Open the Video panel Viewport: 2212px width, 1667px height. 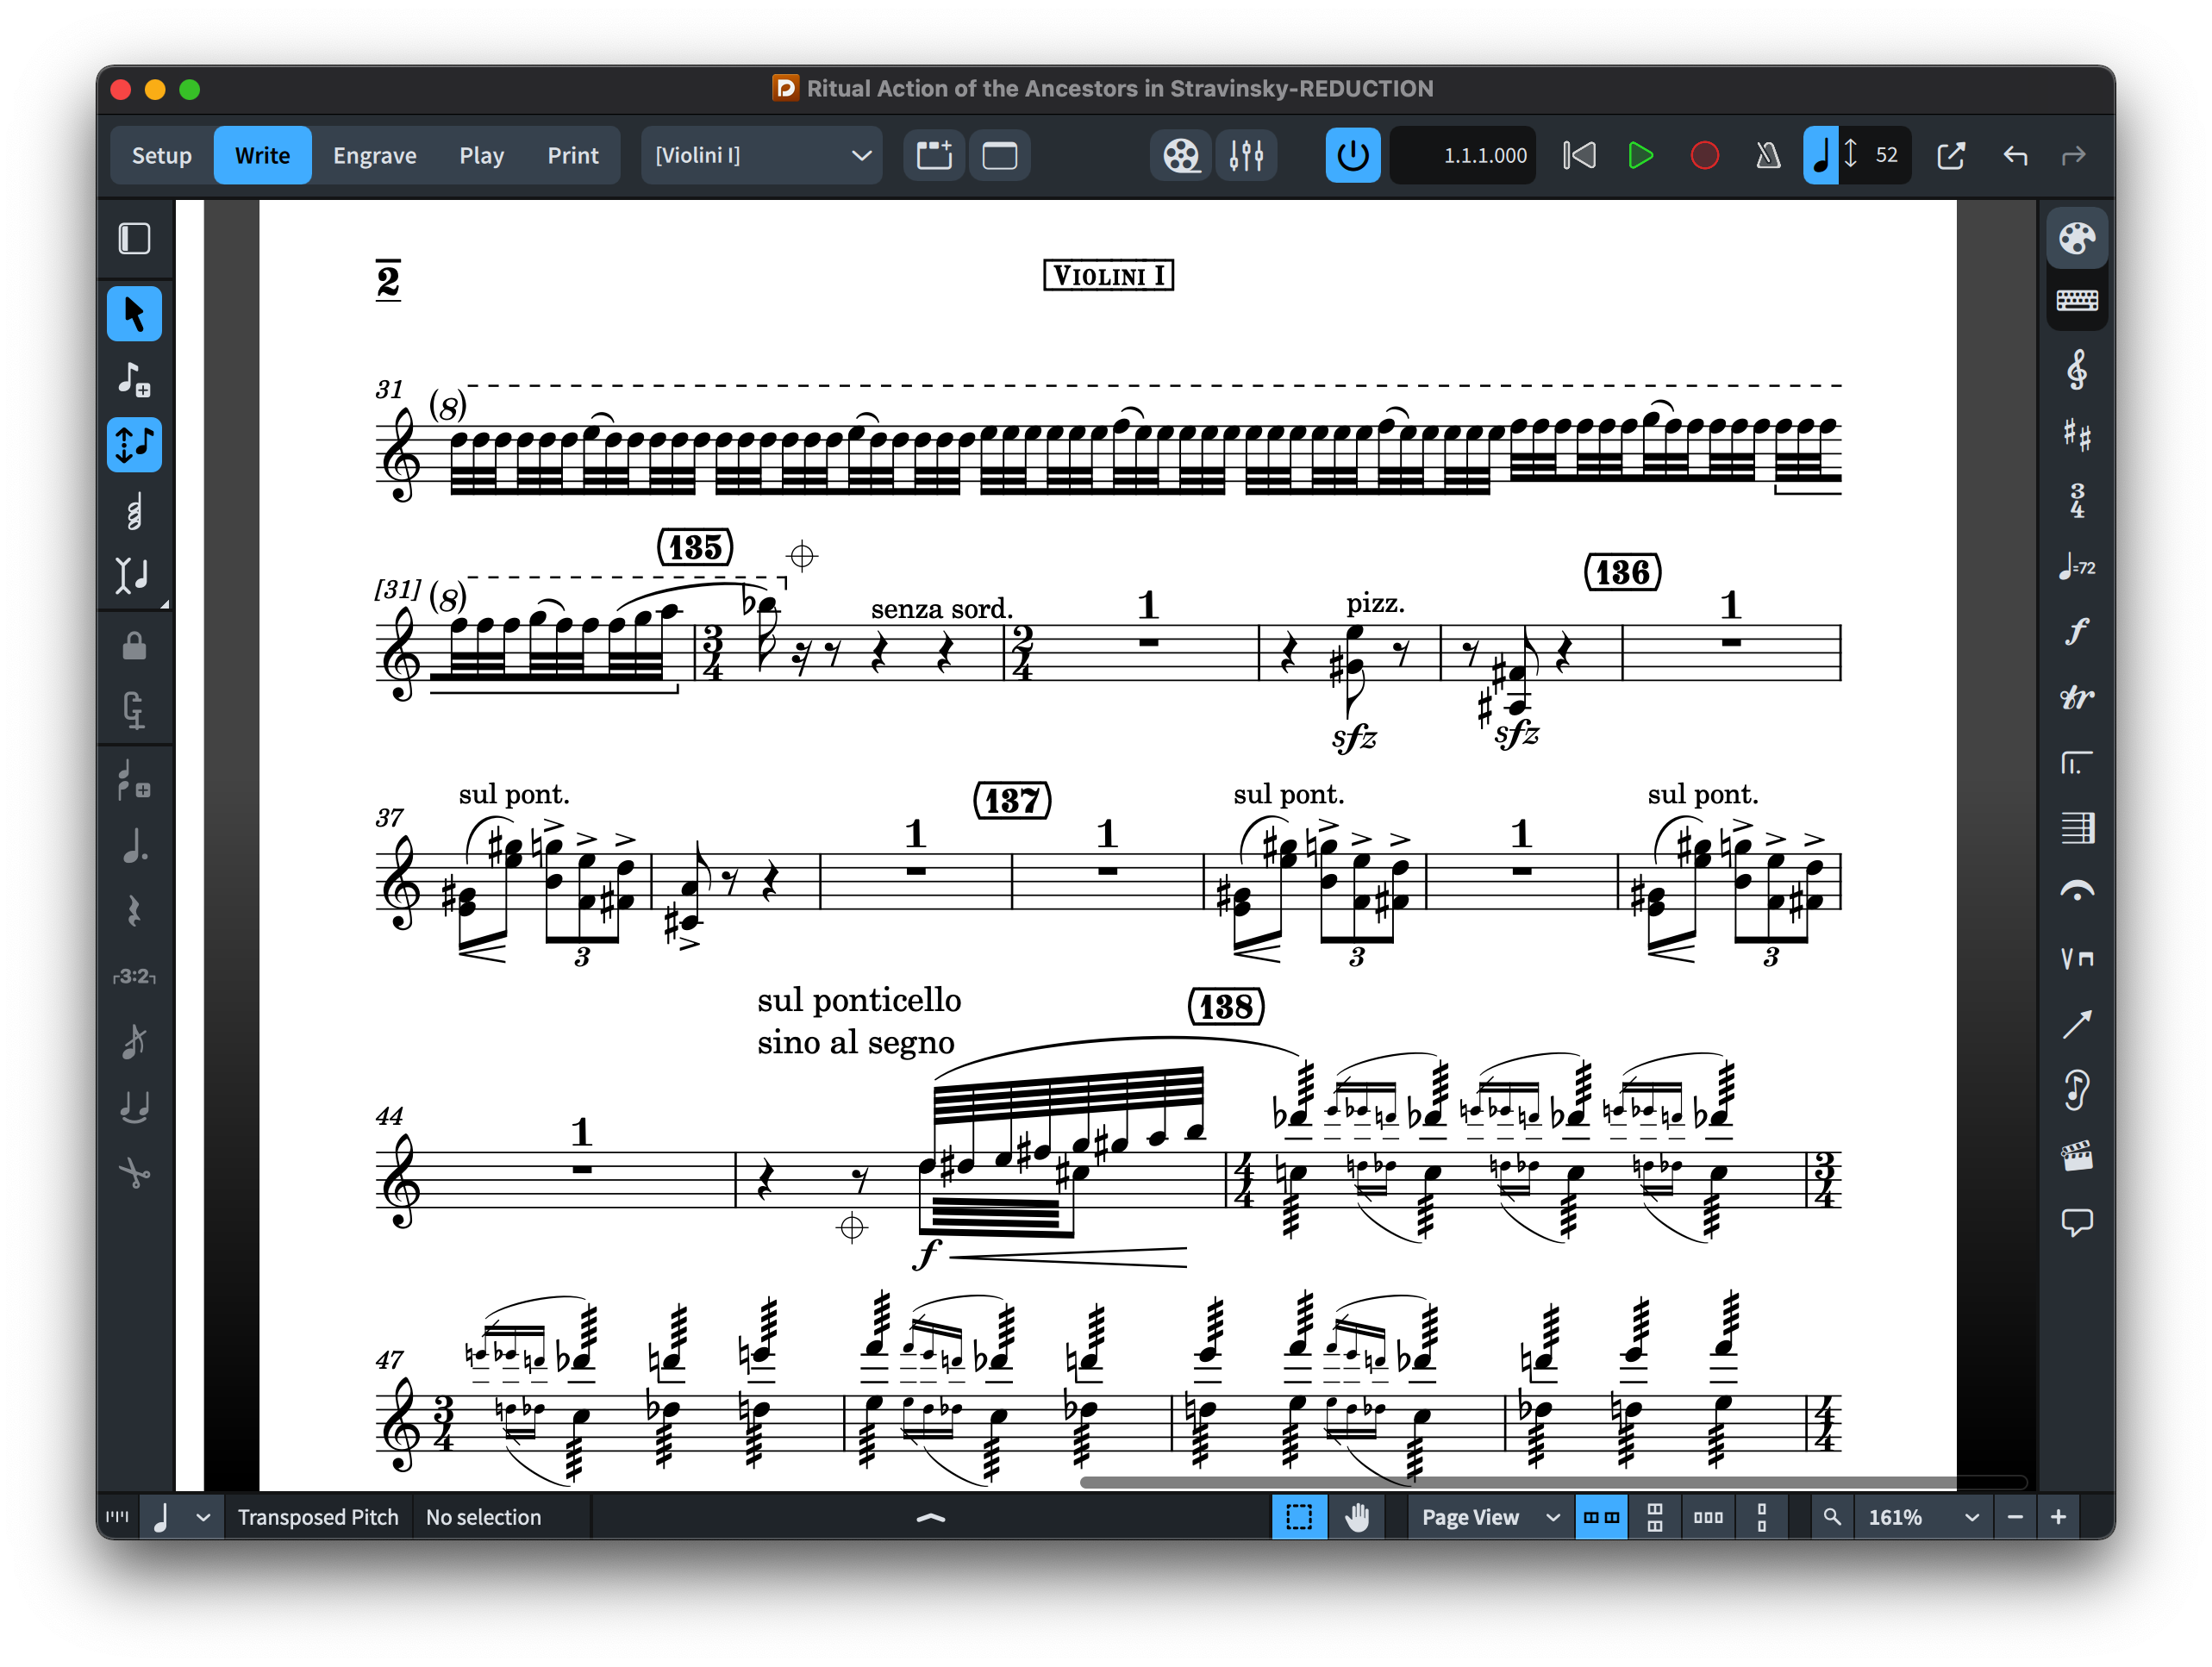tap(2076, 1155)
